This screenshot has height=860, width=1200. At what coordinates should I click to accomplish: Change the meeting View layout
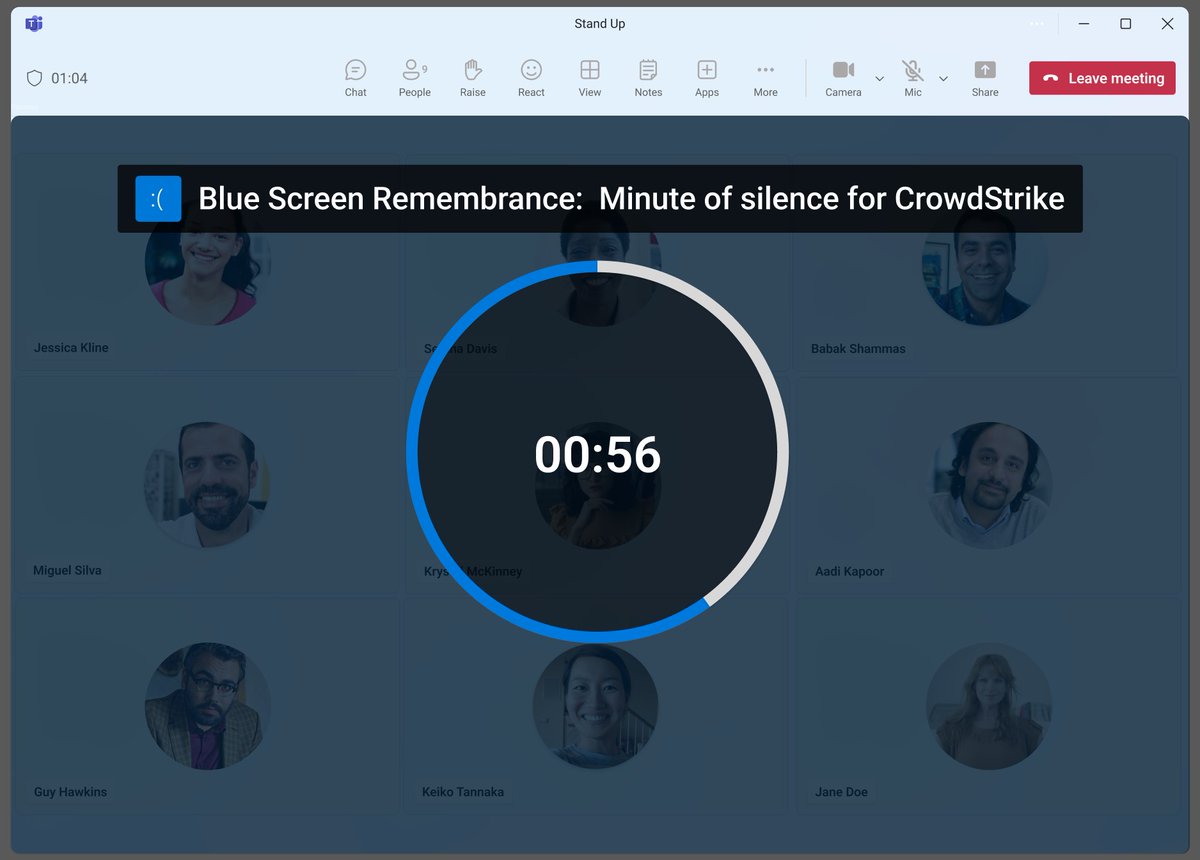click(590, 78)
